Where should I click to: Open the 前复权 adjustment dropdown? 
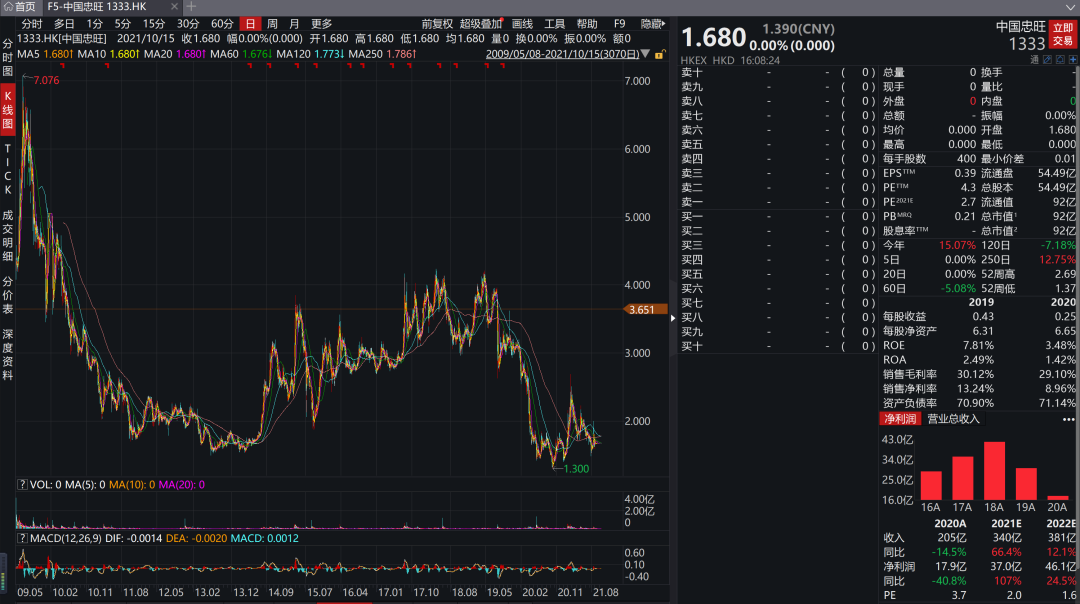[436, 23]
